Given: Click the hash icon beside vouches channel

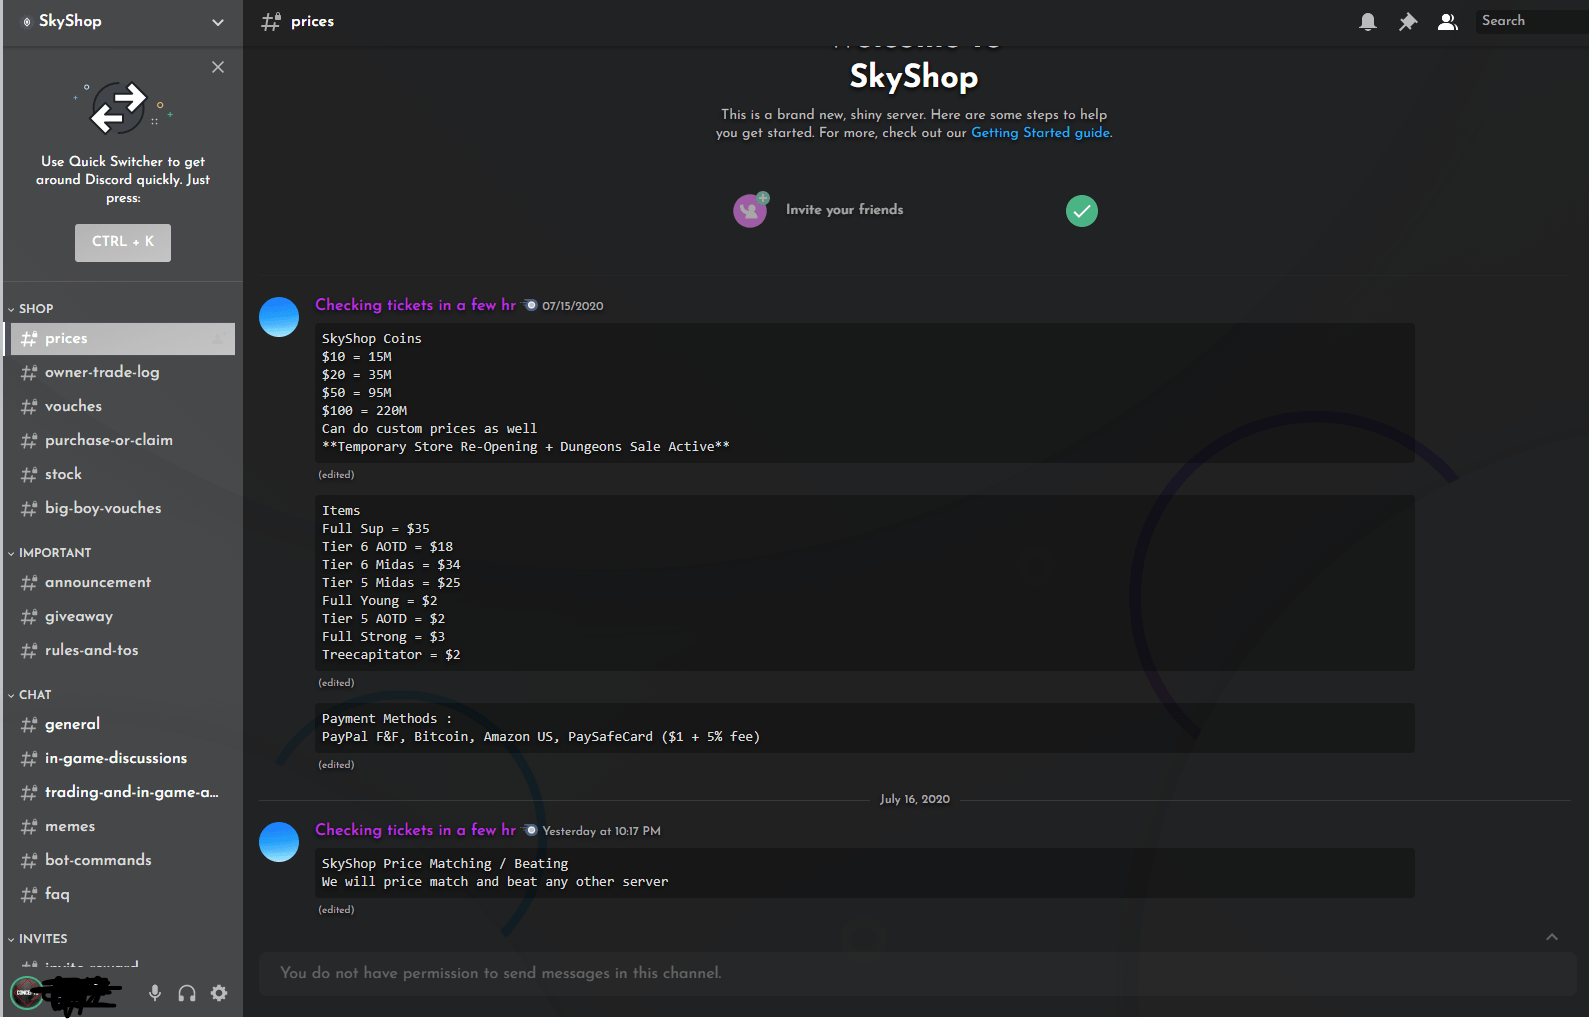Looking at the screenshot, I should [x=29, y=407].
